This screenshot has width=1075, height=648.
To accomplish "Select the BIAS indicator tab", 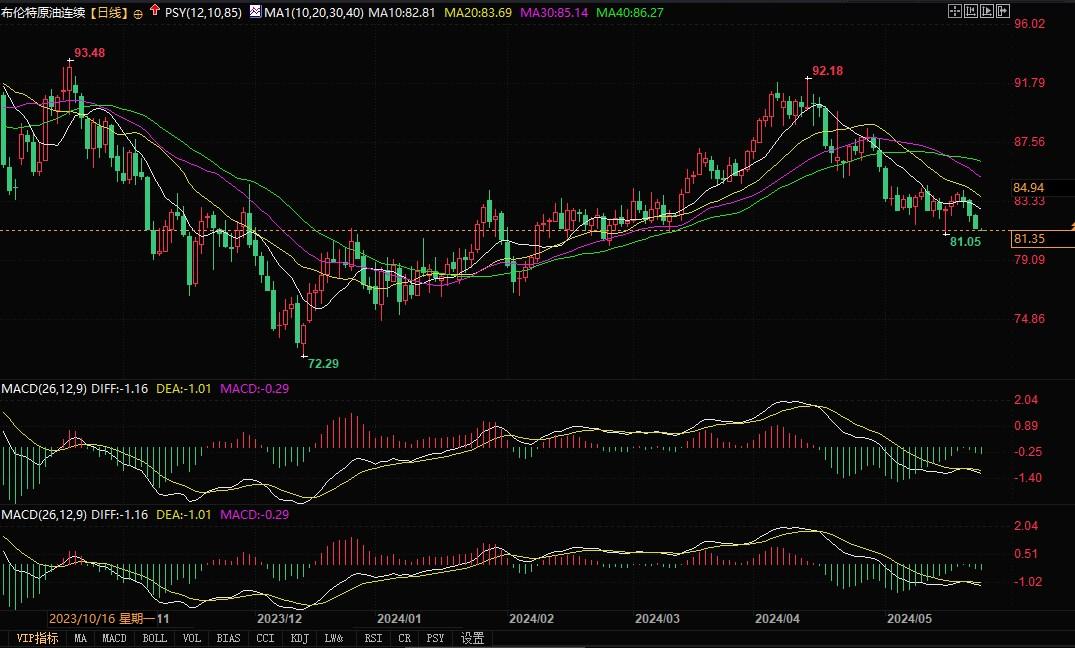I will 228,638.
